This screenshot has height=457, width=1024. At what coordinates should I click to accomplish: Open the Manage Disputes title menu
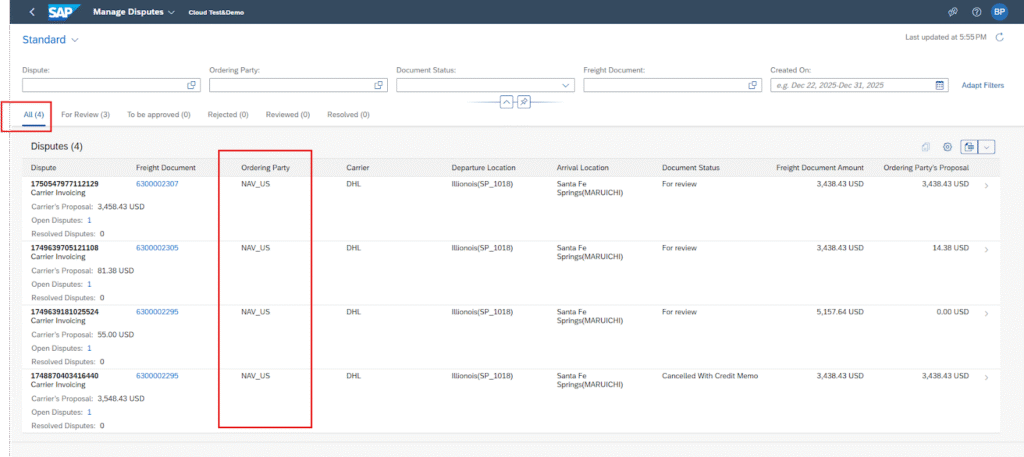click(x=134, y=12)
